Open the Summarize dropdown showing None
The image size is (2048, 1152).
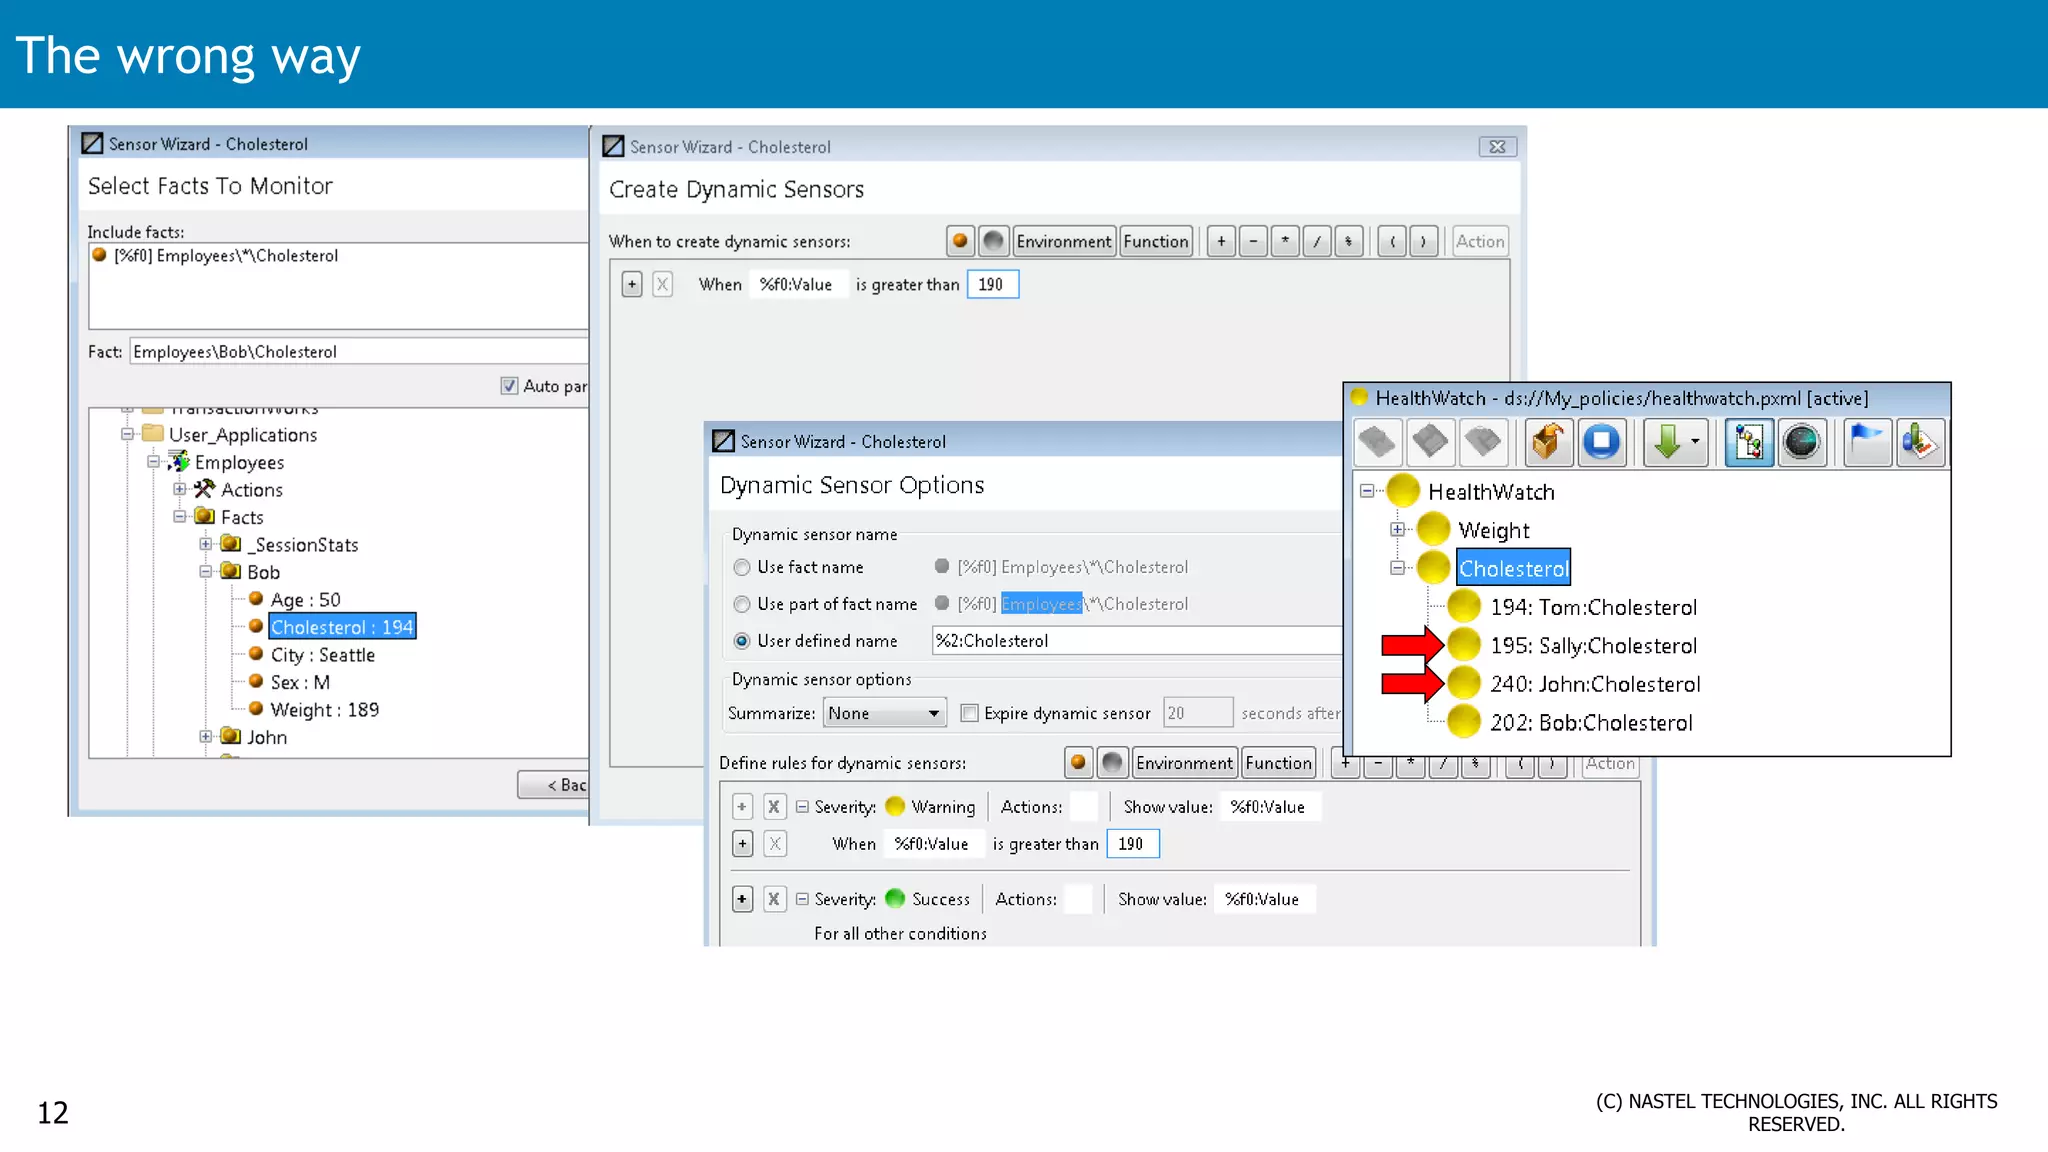coord(884,713)
